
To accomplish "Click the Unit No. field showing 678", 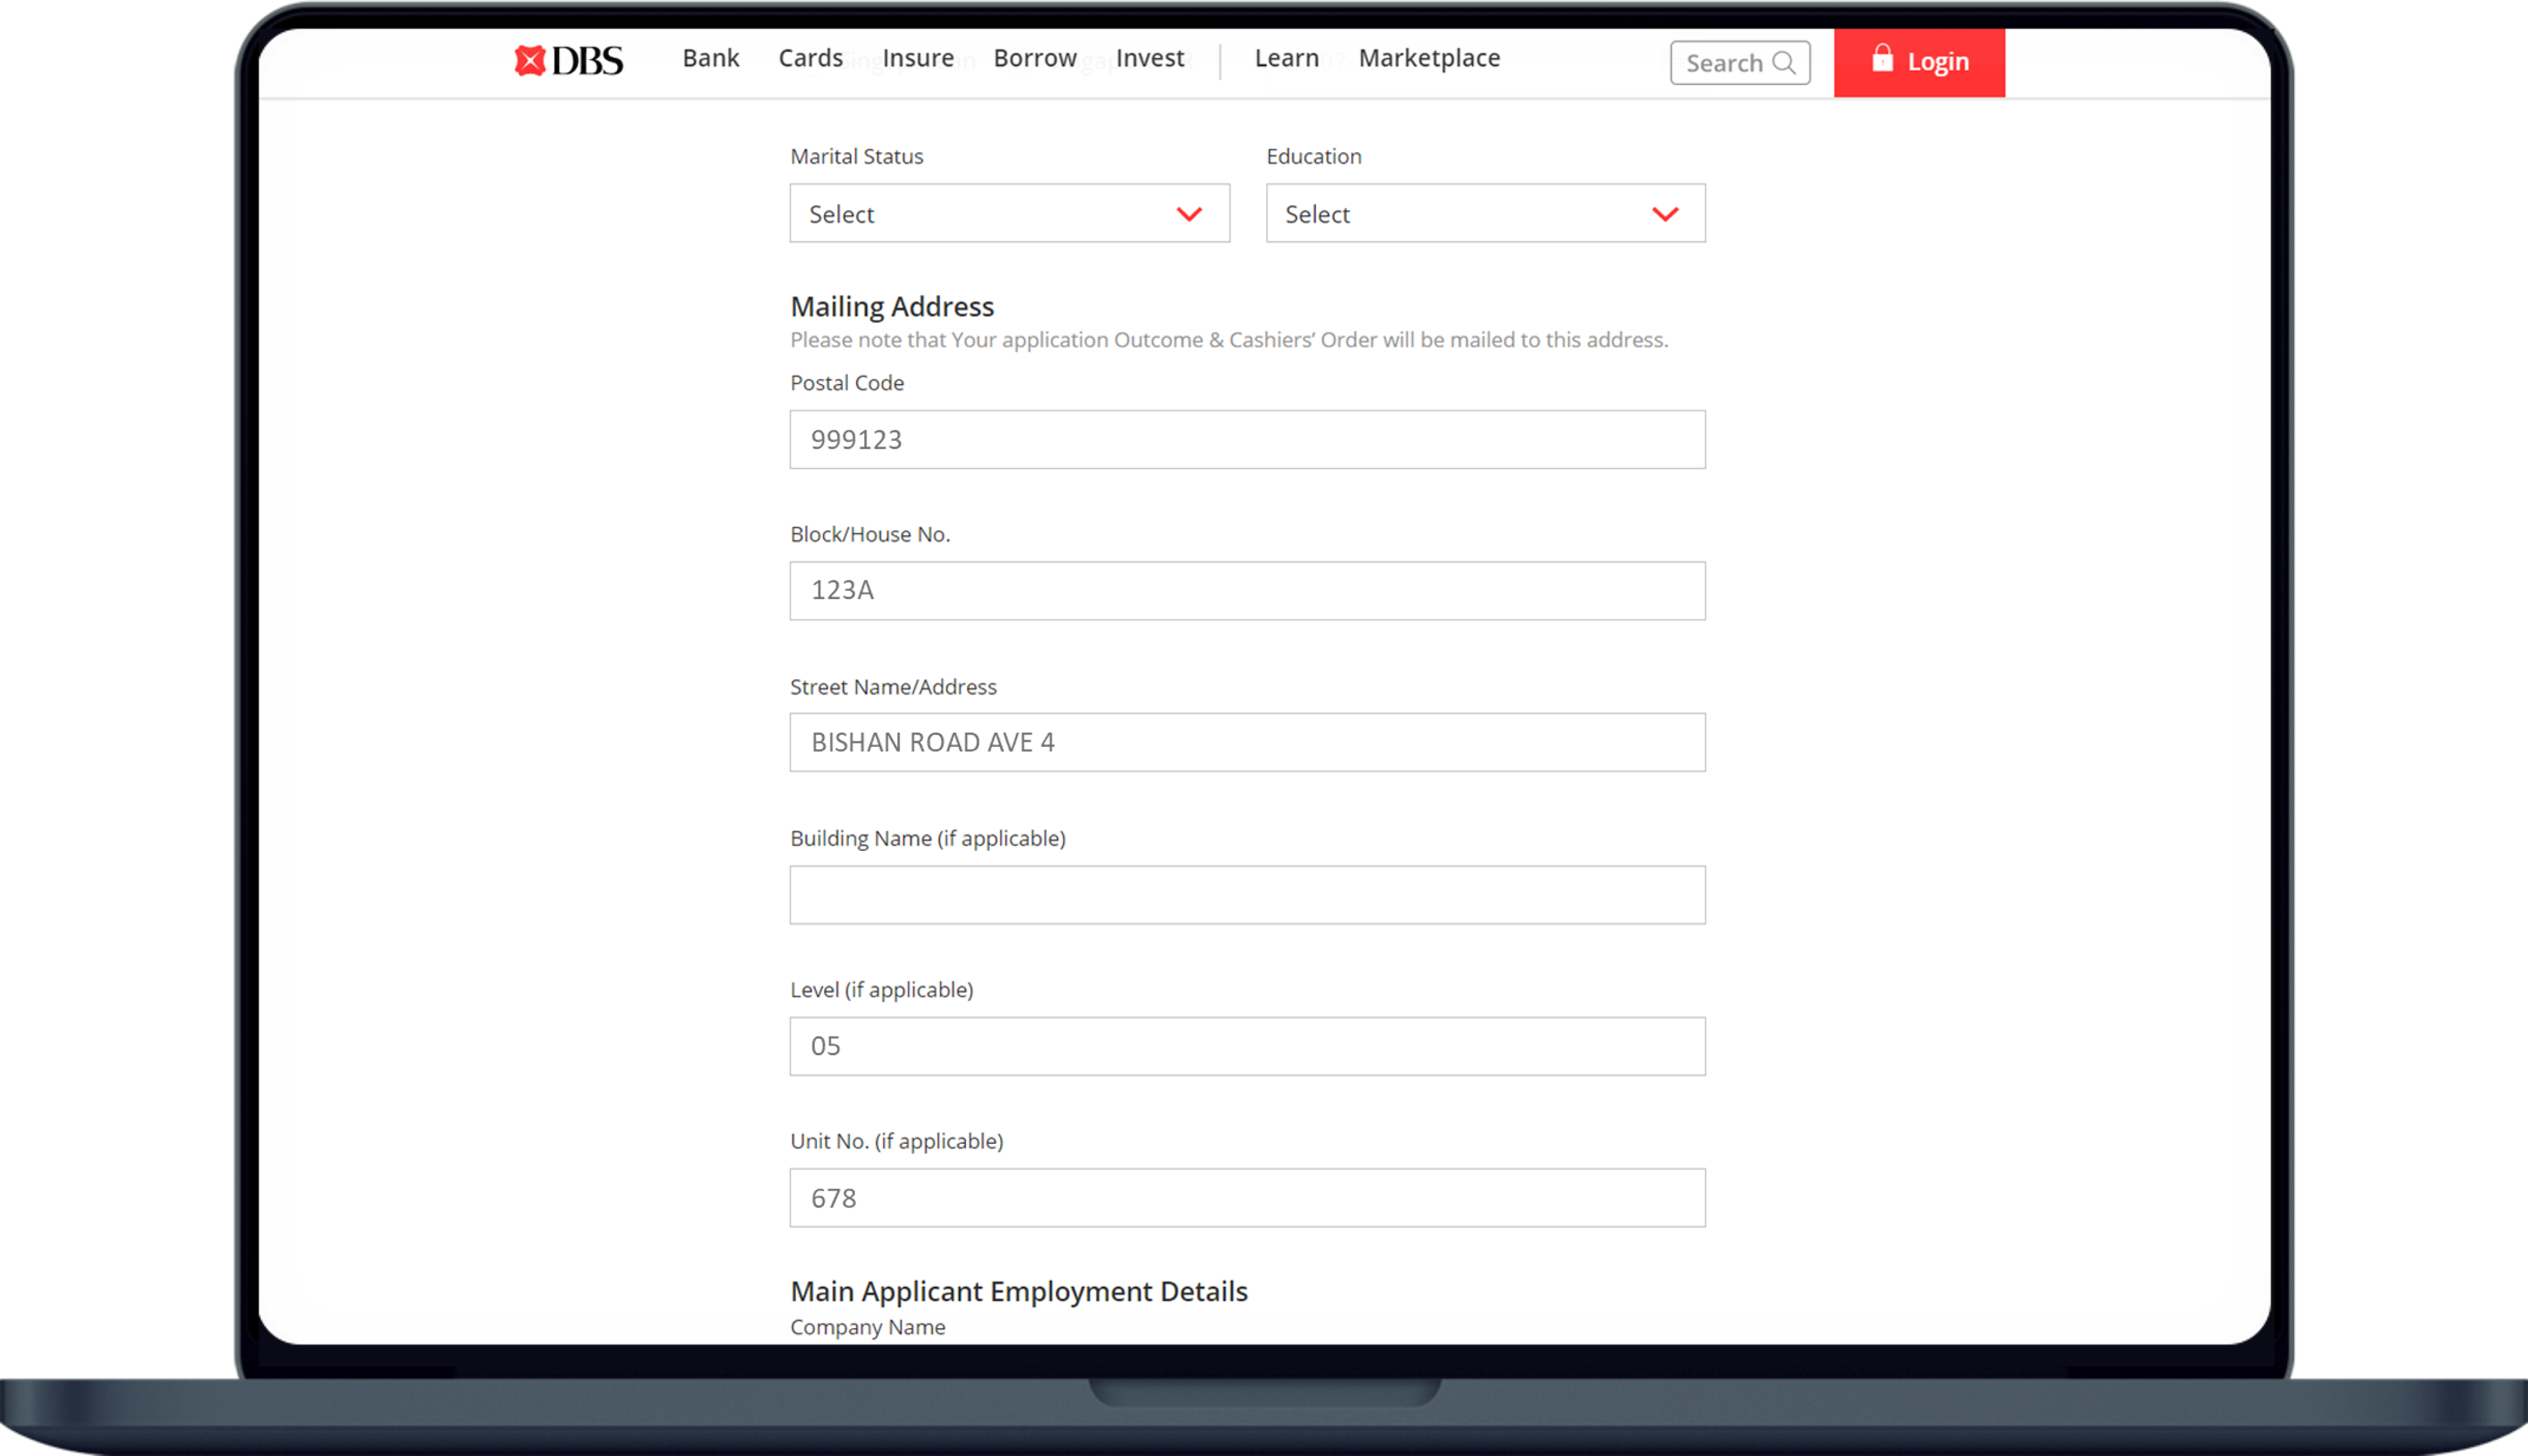I will click(1247, 1197).
